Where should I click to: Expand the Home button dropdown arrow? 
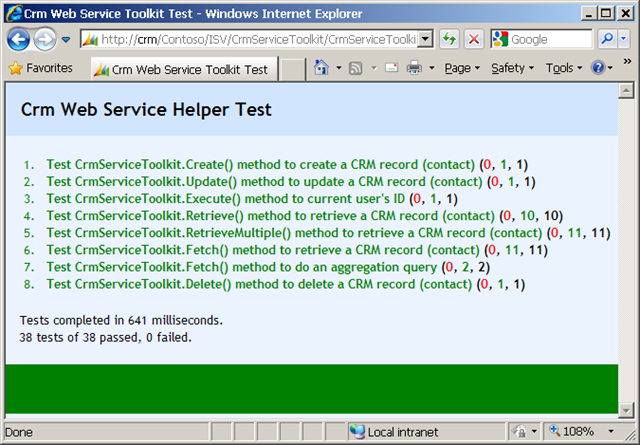pyautogui.click(x=339, y=68)
